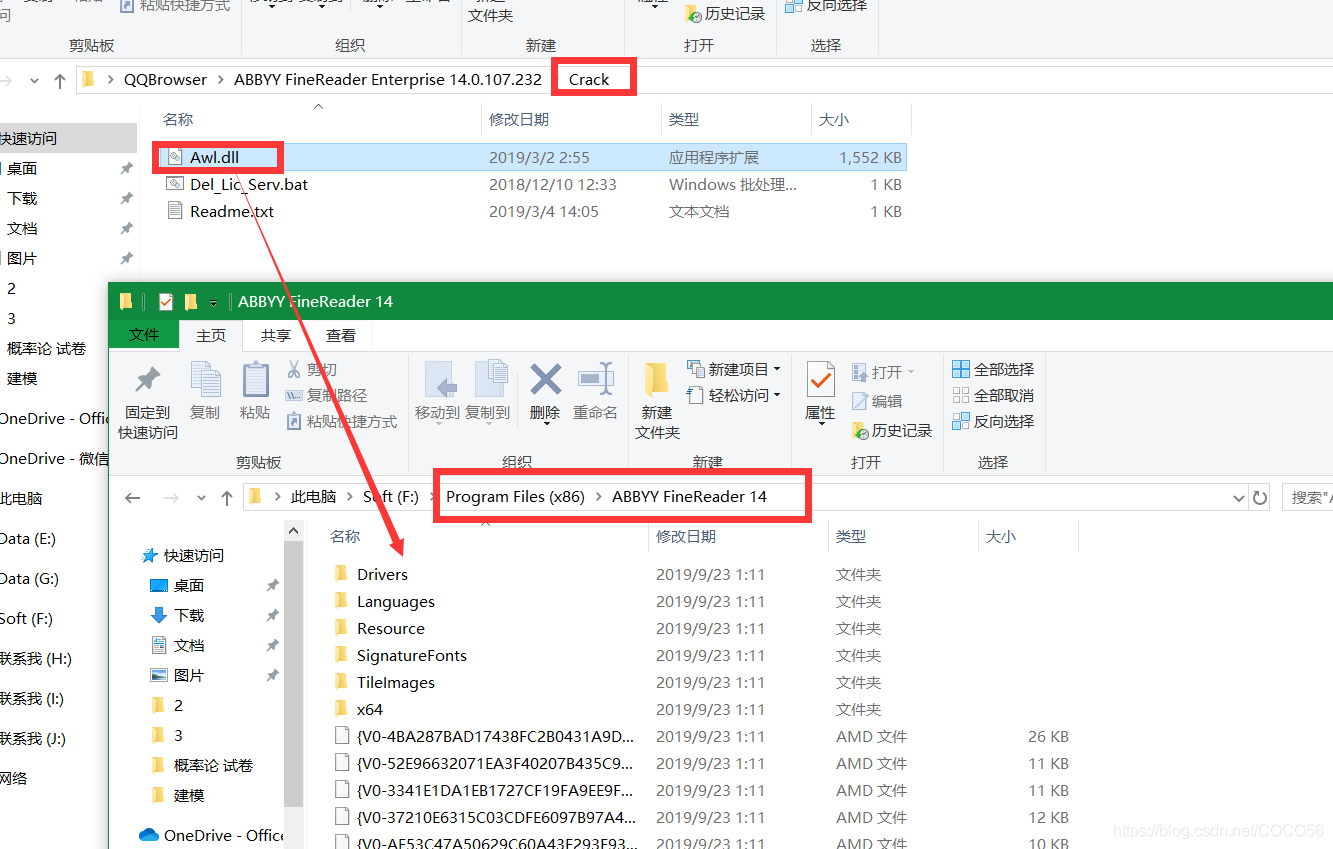Click the search box in front window
The height and width of the screenshot is (849, 1333).
pyautogui.click(x=1308, y=497)
